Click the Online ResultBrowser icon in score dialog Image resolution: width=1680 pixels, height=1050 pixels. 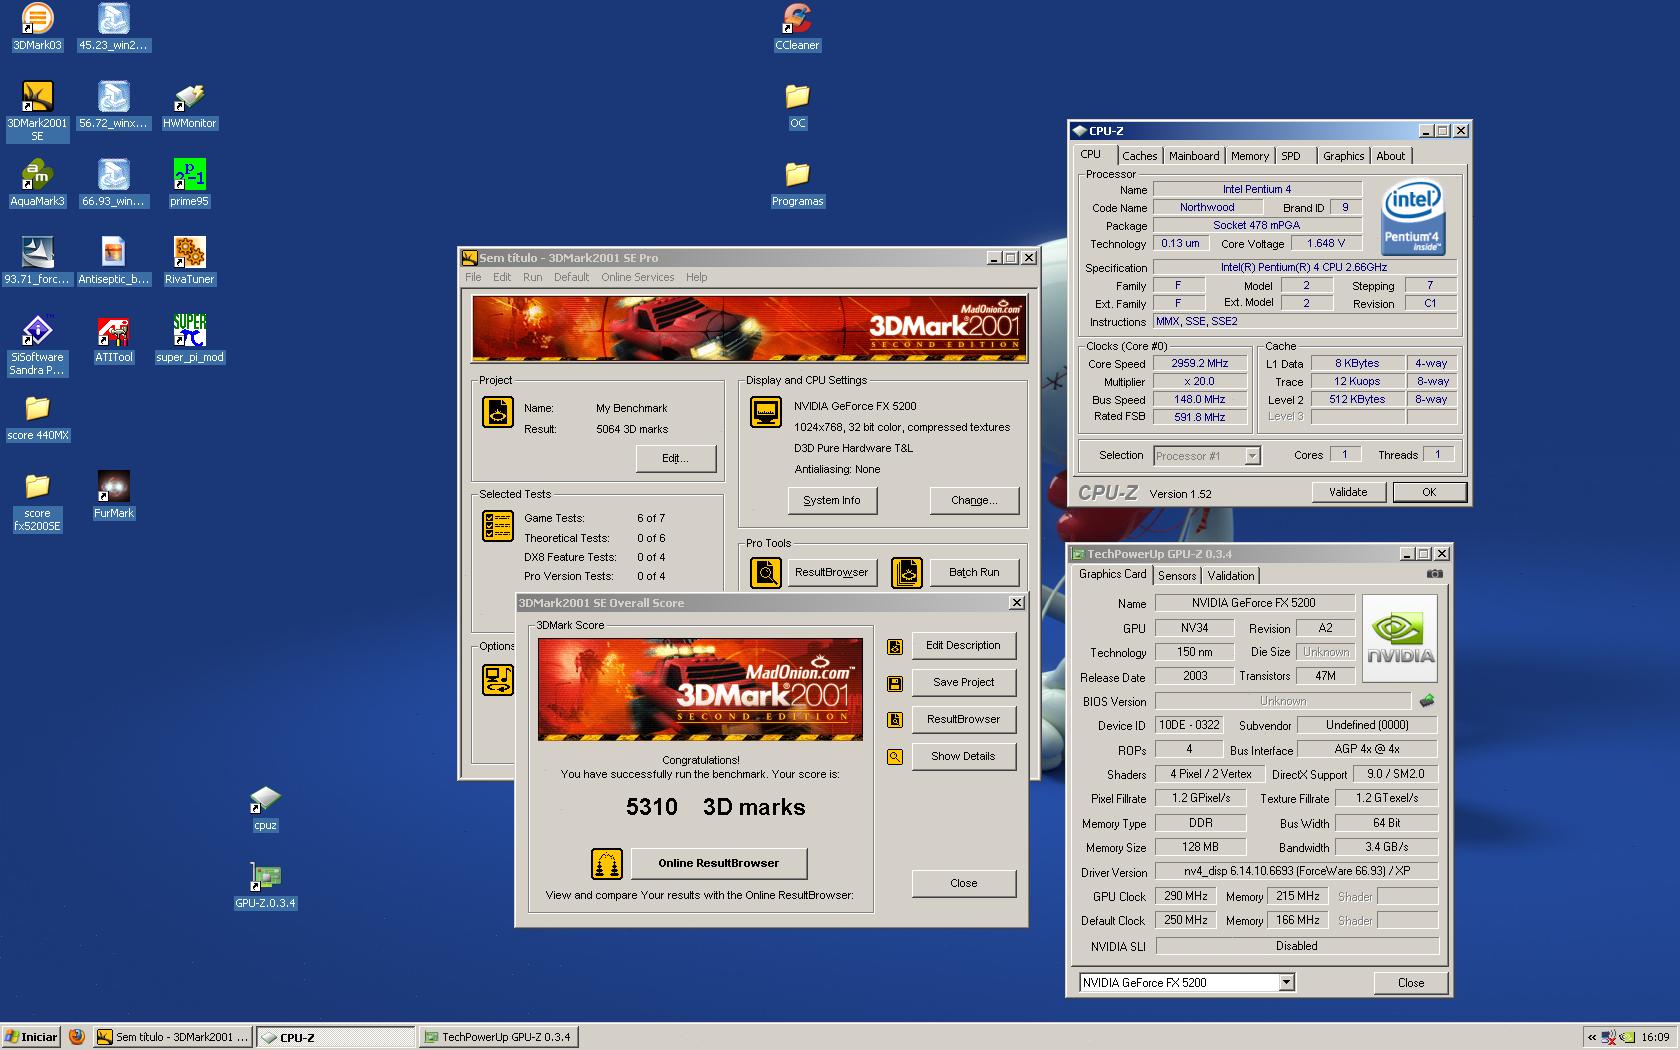tap(607, 863)
